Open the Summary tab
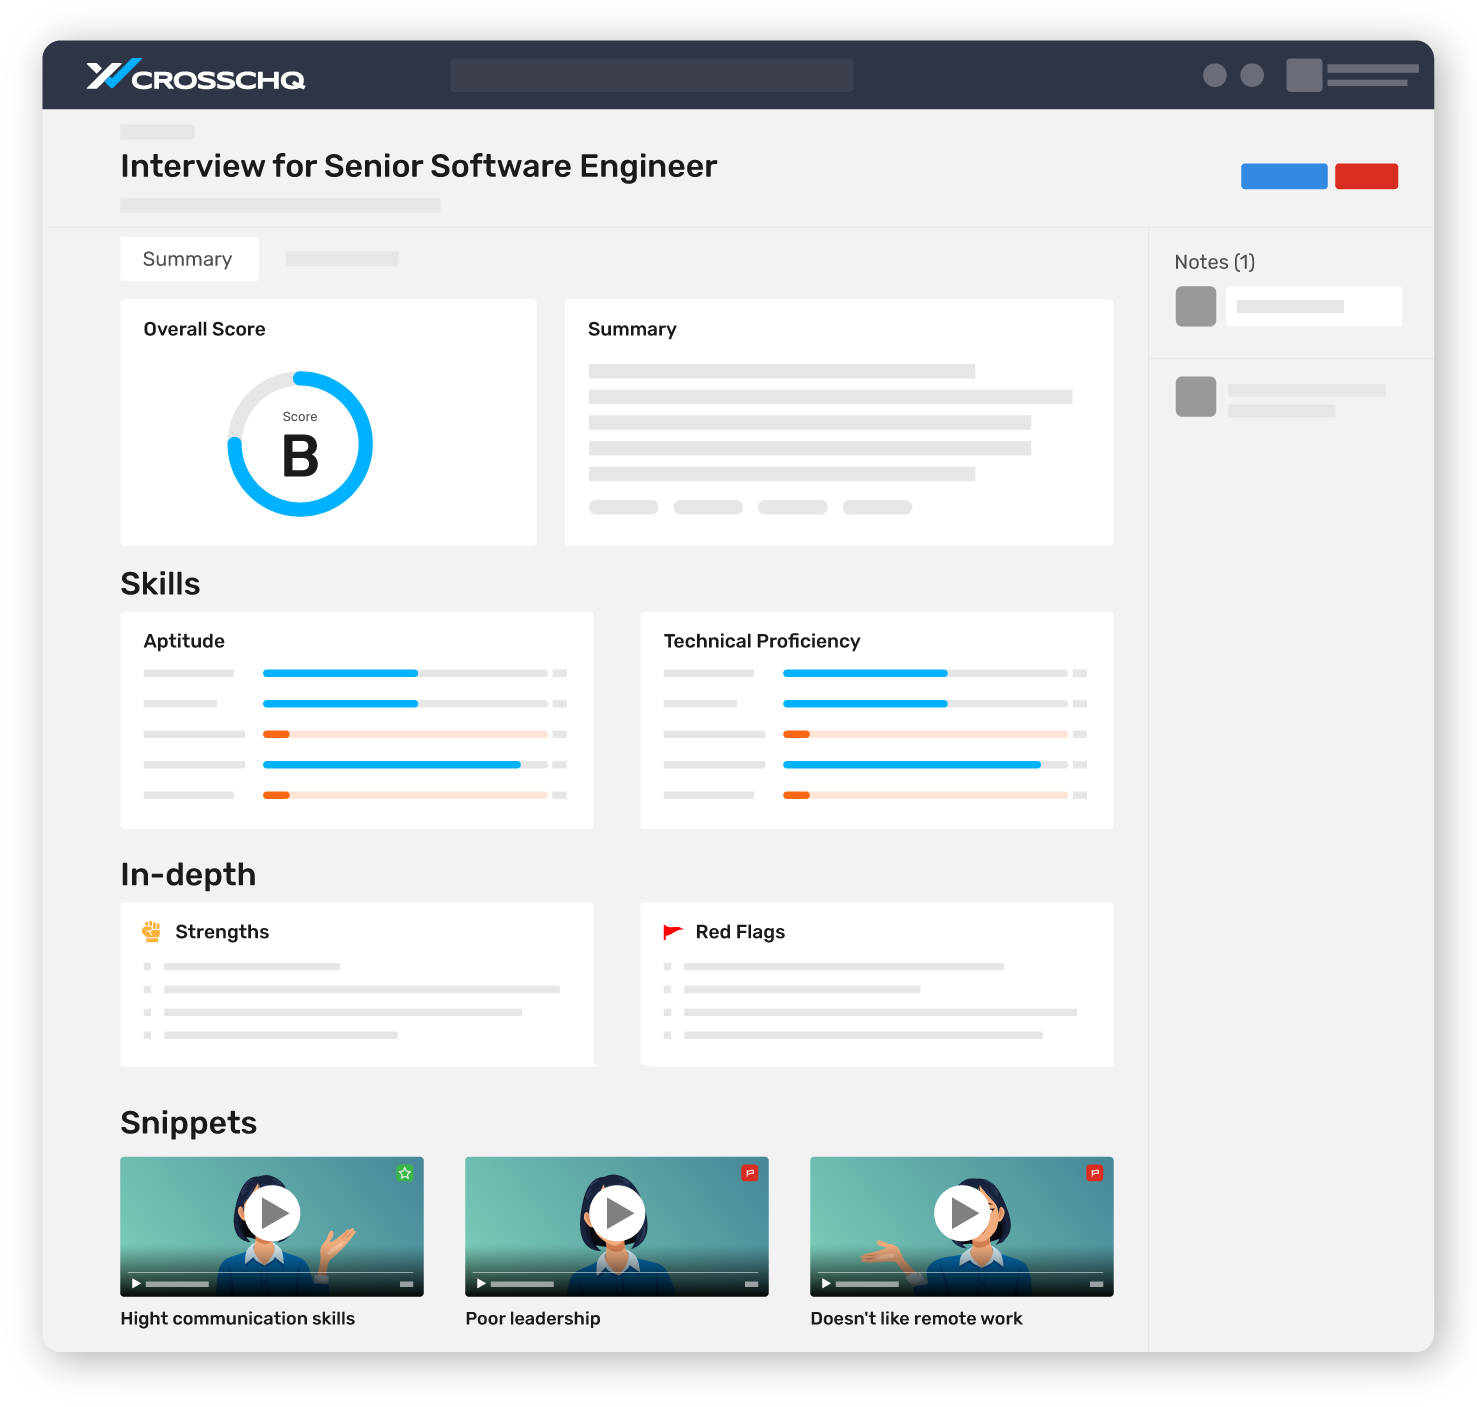The image size is (1477, 1407). click(189, 259)
